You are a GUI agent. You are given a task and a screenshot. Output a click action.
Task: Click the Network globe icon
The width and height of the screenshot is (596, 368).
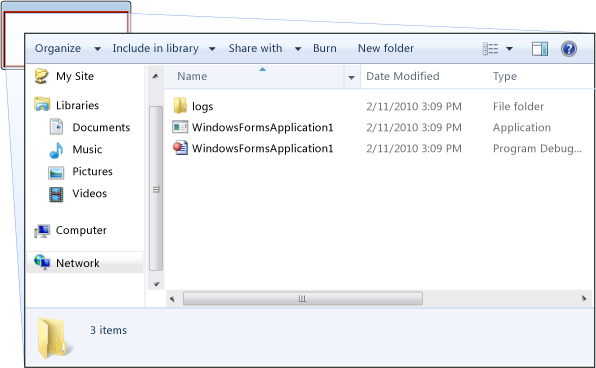click(x=42, y=262)
